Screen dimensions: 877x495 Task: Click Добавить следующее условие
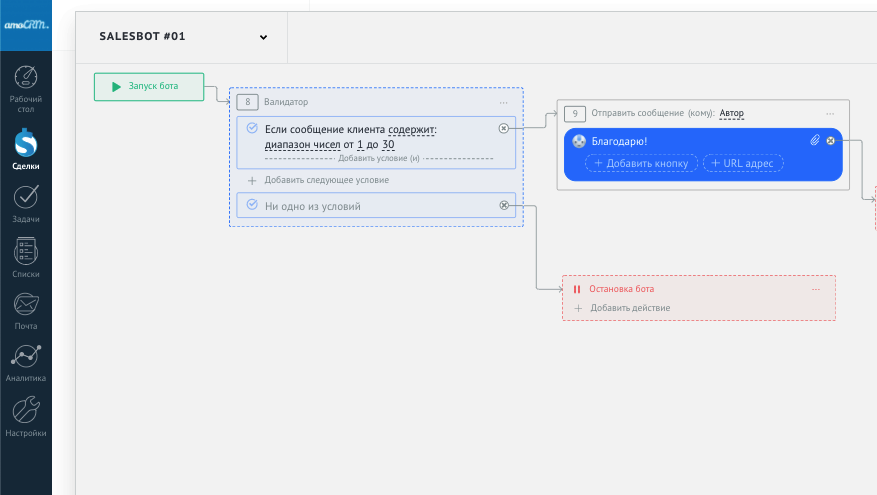[326, 180]
